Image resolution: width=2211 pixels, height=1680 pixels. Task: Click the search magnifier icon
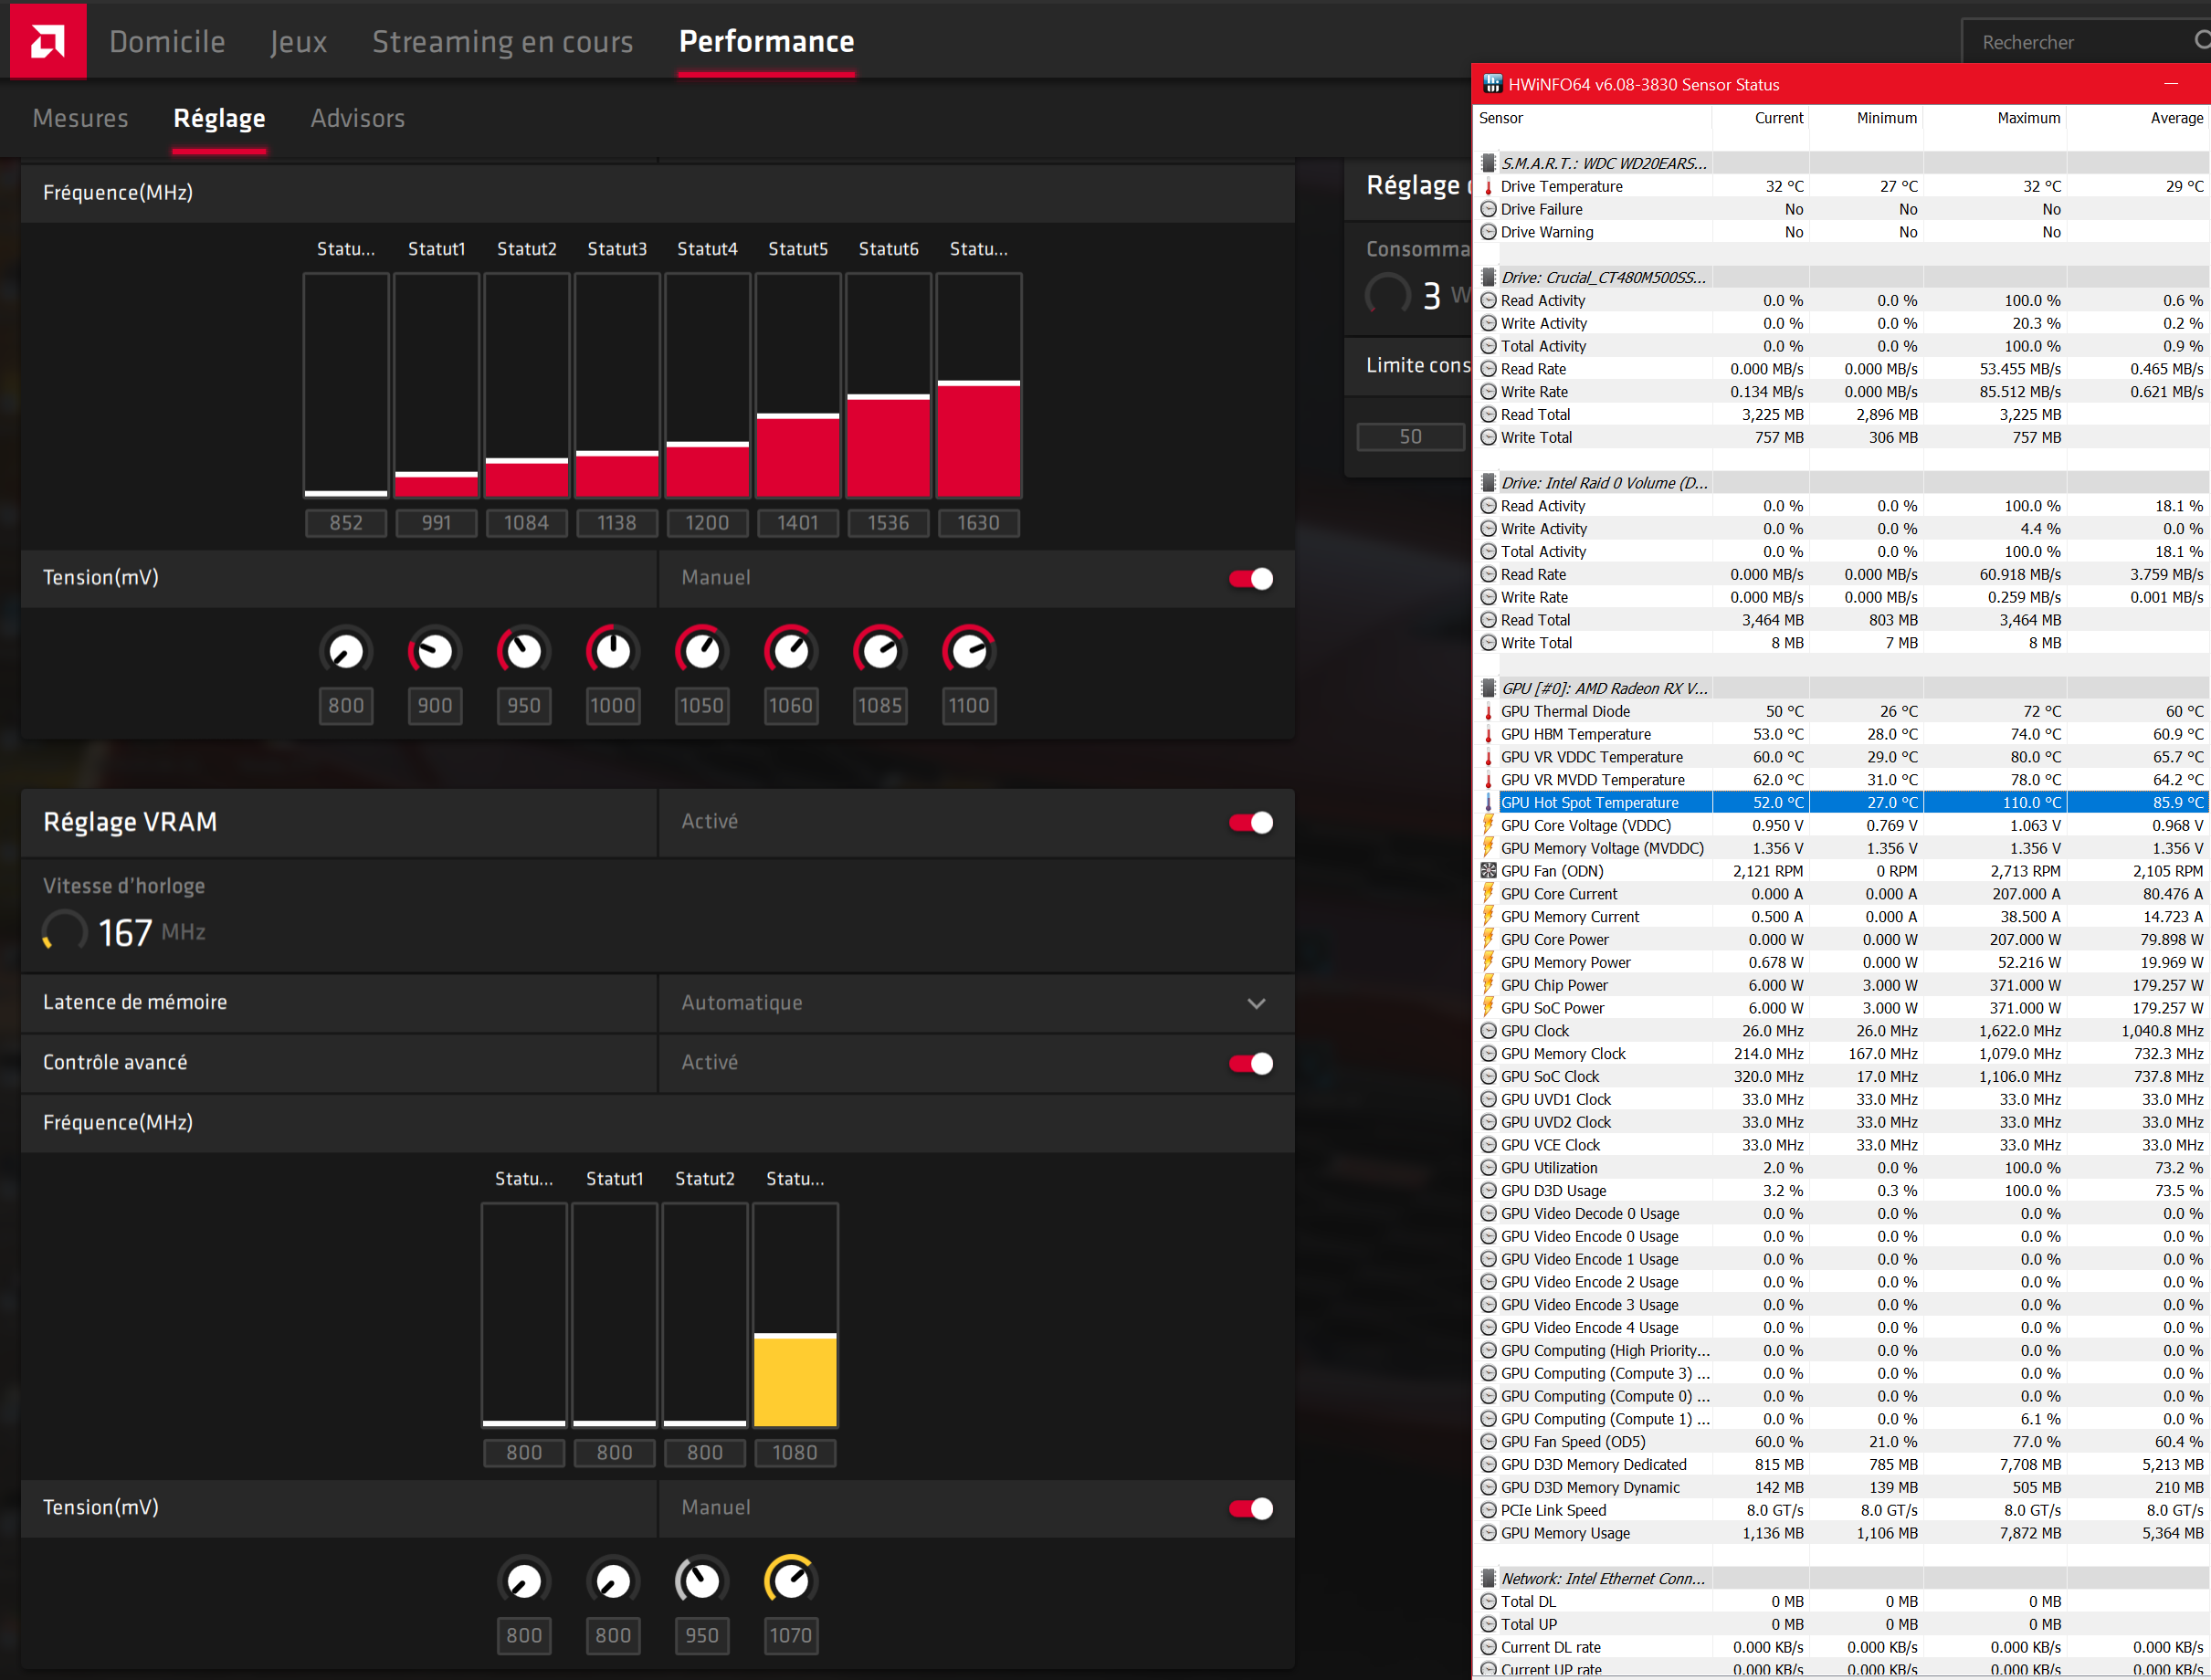(2201, 40)
